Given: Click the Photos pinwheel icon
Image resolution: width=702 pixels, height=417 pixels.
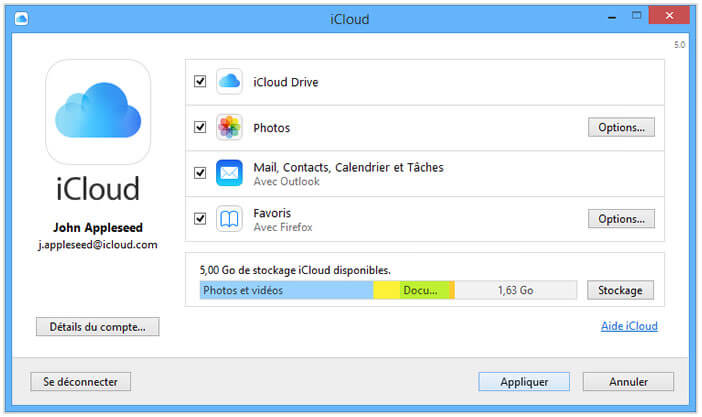Looking at the screenshot, I should [230, 128].
